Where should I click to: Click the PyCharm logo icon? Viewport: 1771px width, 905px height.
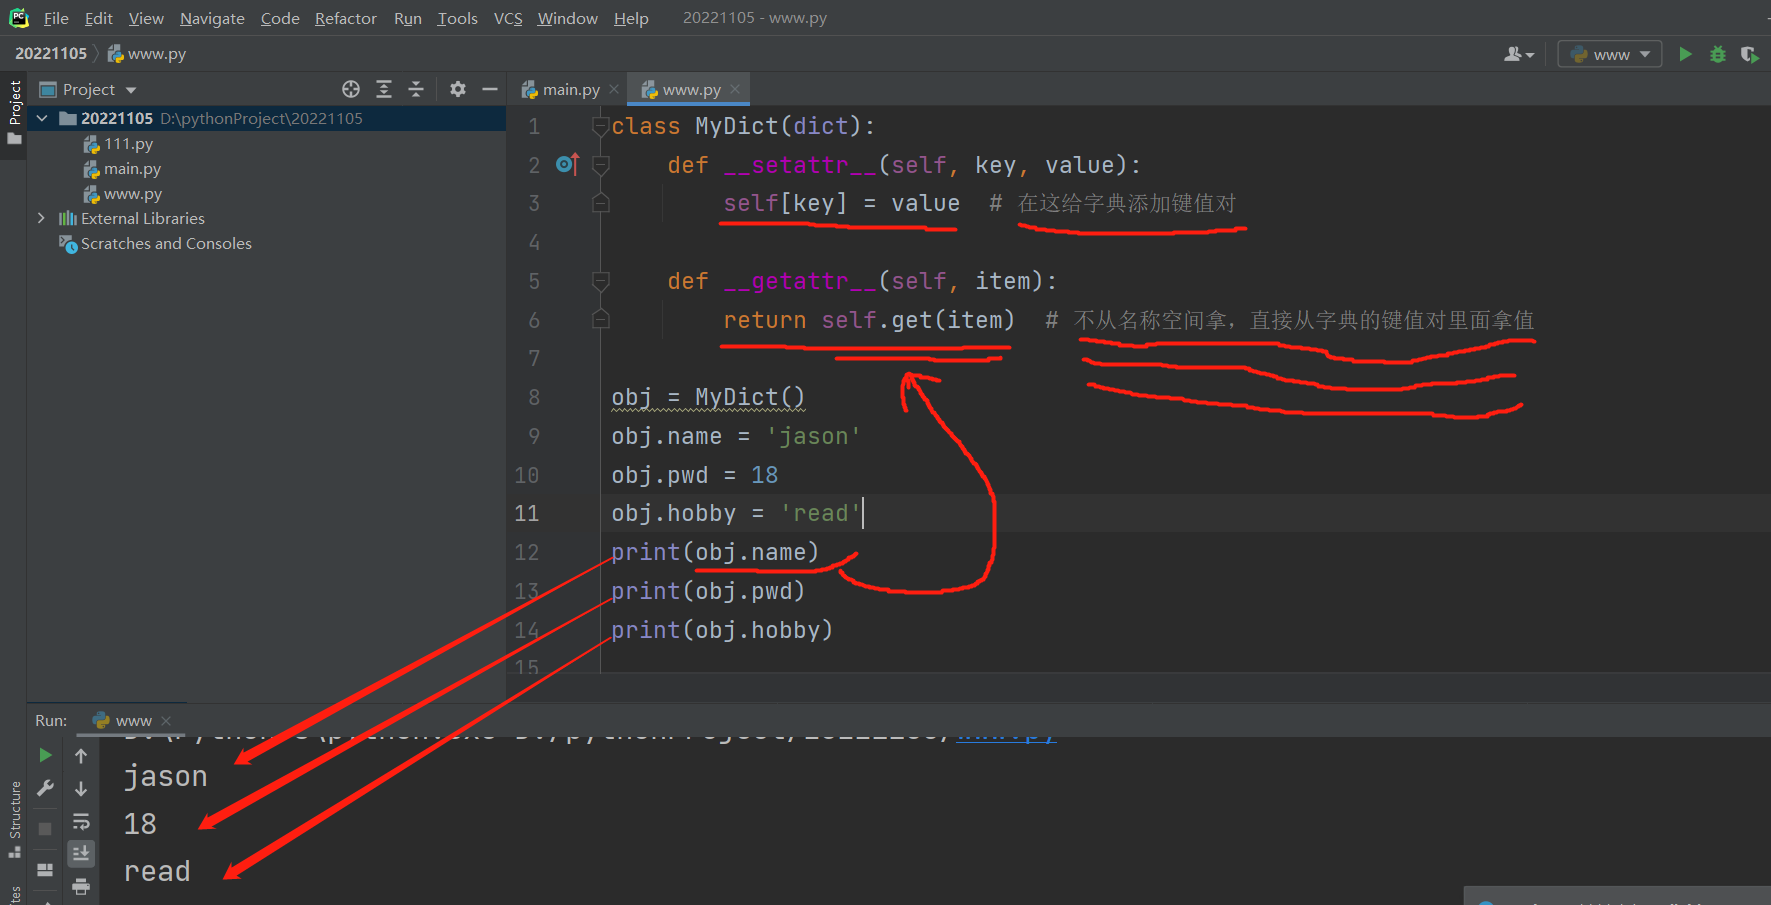pos(18,18)
